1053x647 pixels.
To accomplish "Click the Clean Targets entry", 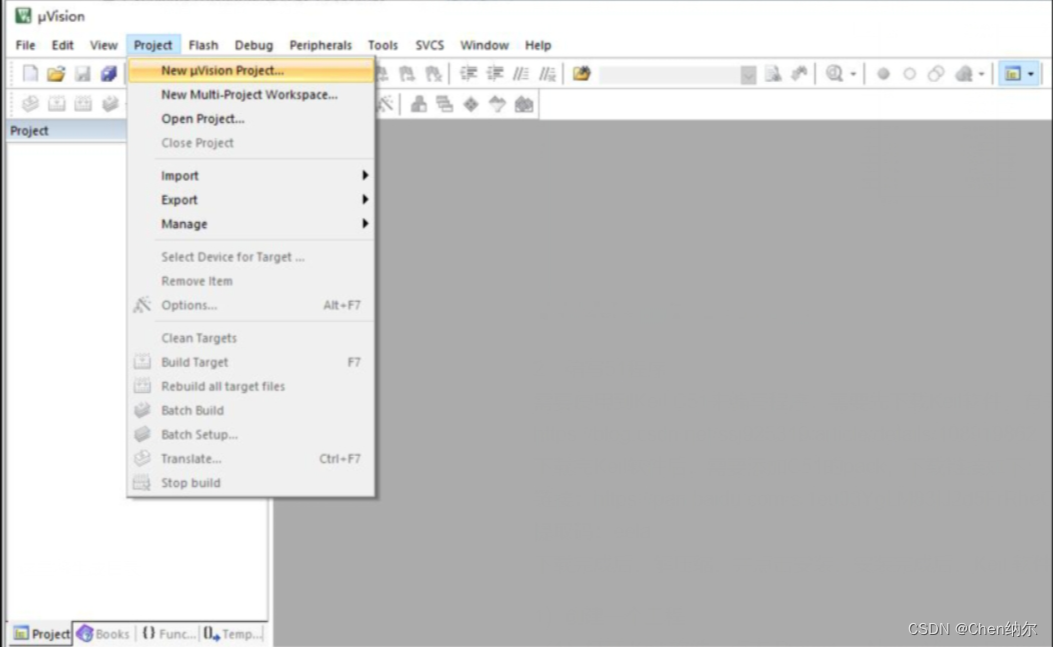I will 251,338.
